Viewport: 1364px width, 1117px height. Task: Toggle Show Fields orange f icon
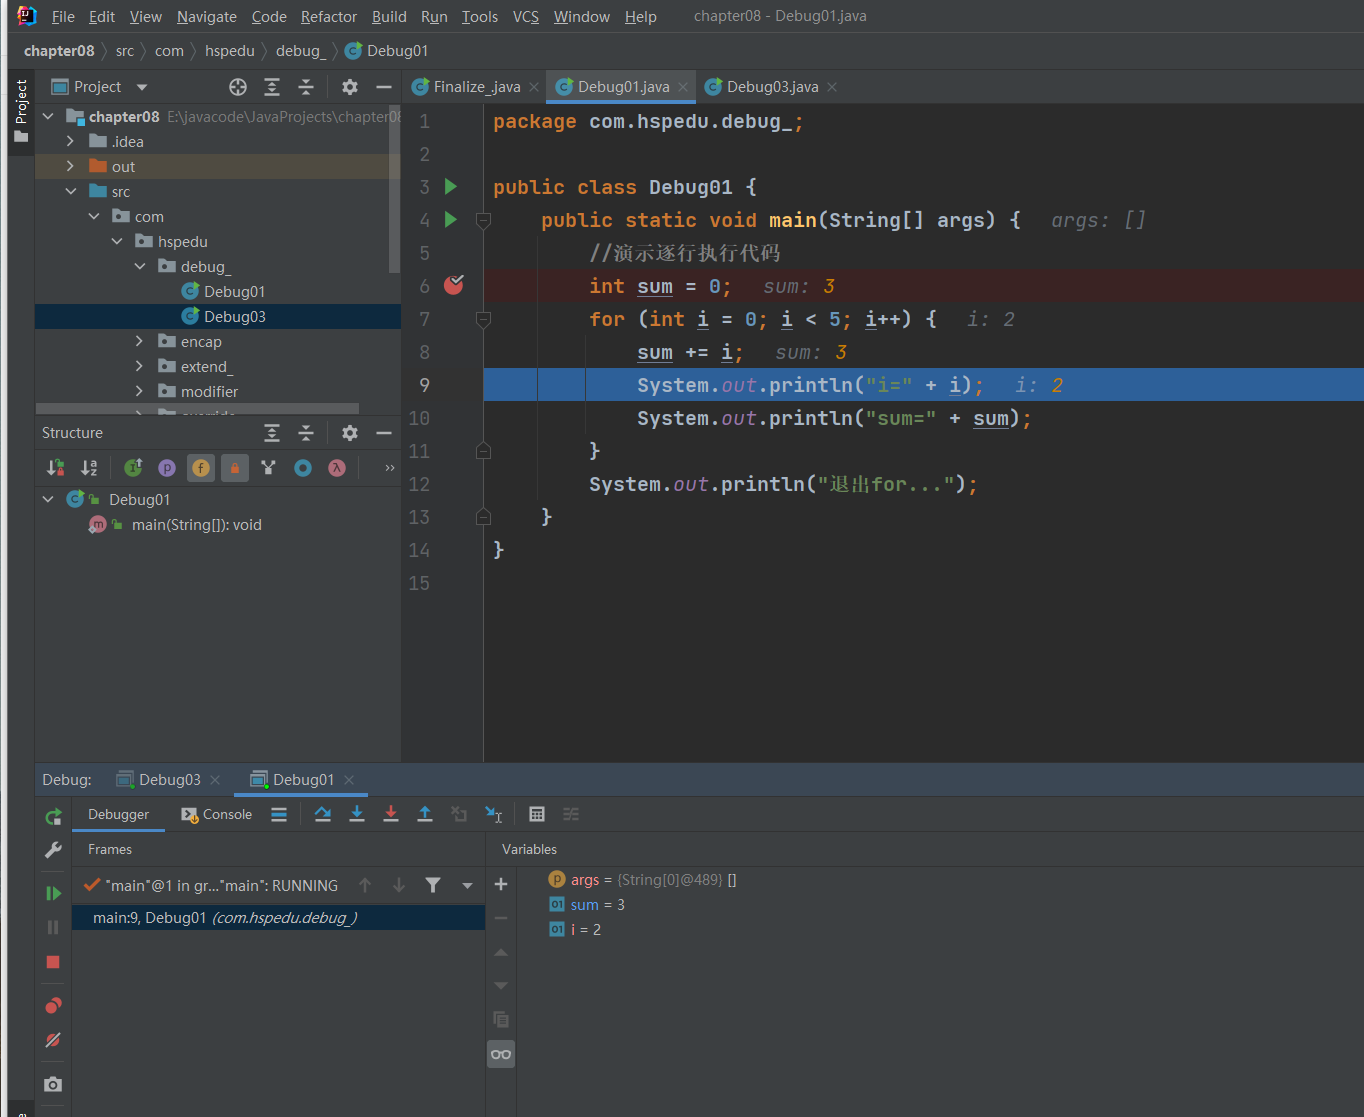pyautogui.click(x=201, y=467)
